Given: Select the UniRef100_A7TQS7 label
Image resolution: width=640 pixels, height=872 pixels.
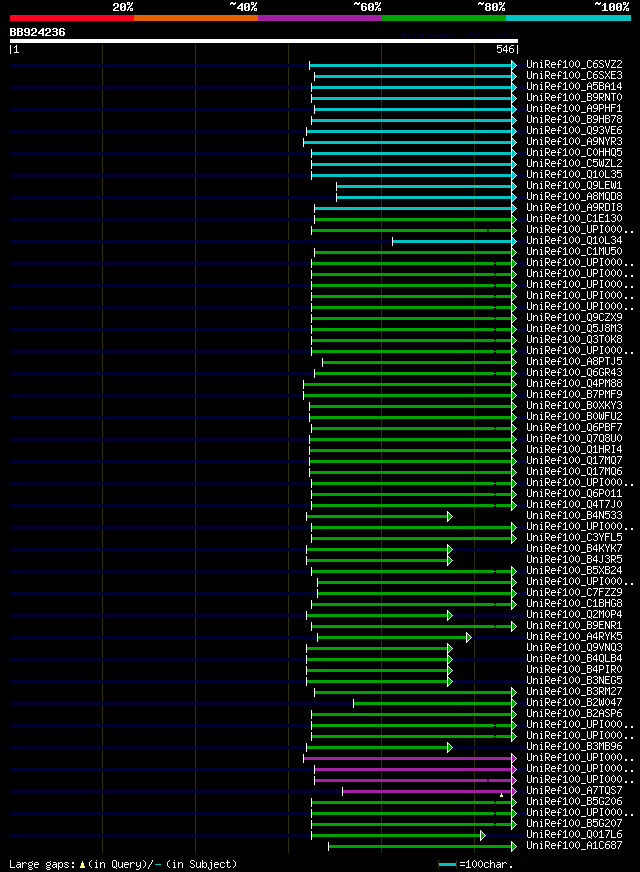Looking at the screenshot, I should tap(574, 790).
